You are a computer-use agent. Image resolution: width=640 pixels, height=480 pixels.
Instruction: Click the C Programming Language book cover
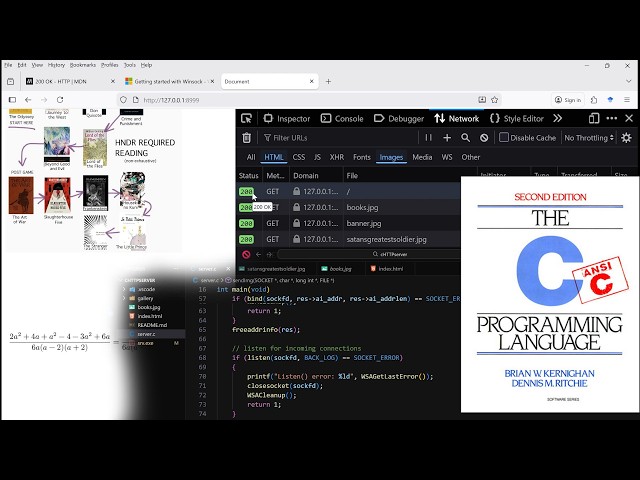(549, 294)
